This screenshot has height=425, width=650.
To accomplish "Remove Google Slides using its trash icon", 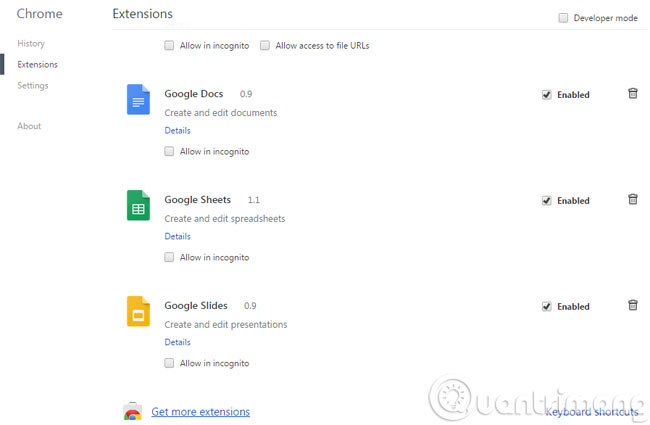I will coord(633,305).
